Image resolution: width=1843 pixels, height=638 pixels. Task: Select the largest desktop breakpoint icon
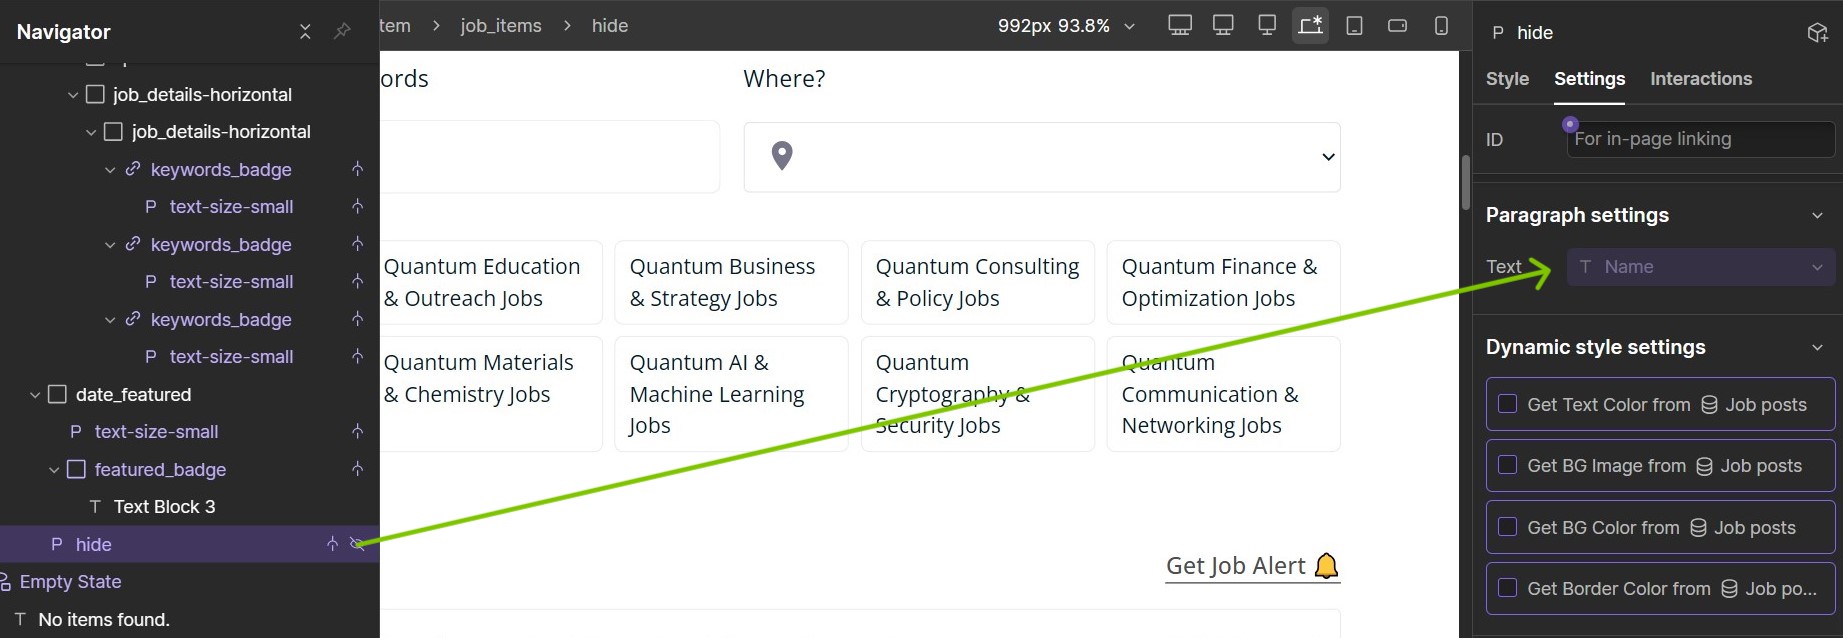click(1180, 26)
